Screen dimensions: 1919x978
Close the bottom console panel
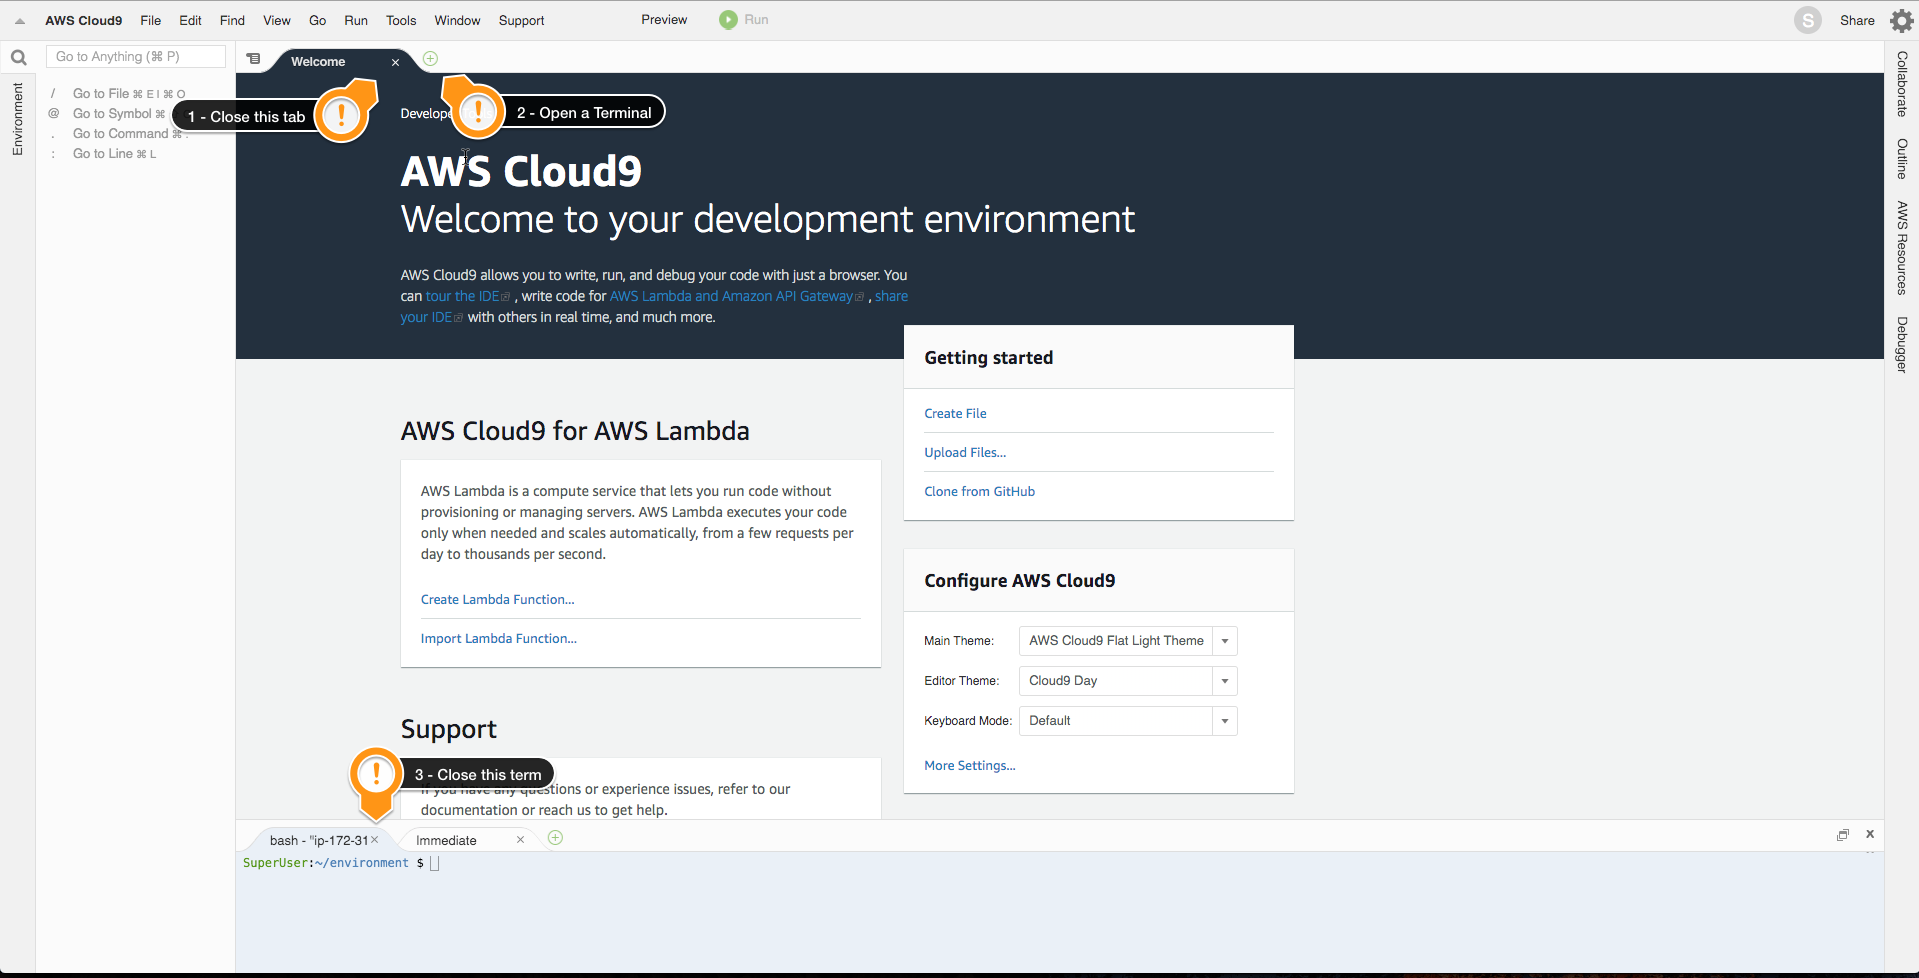1869,834
